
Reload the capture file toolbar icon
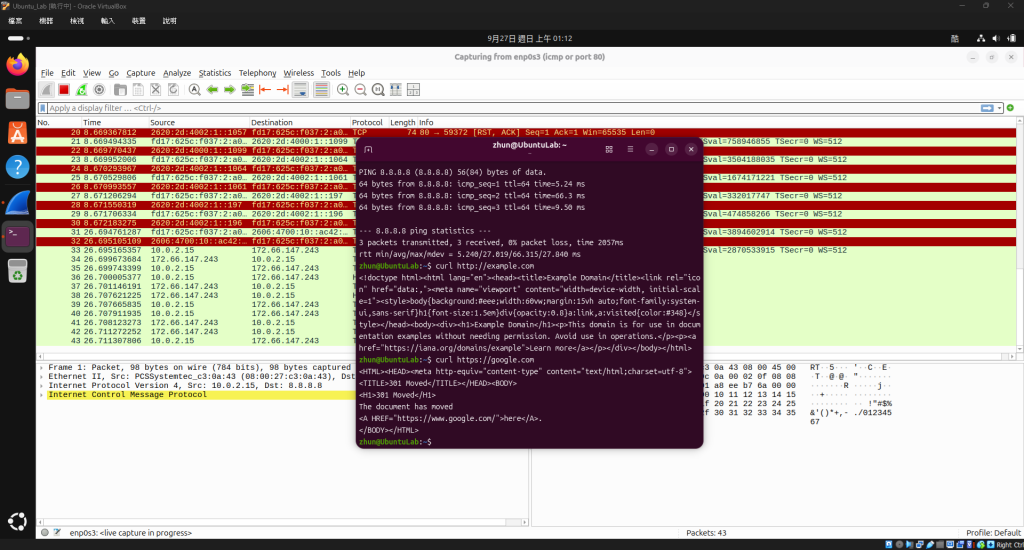173,90
